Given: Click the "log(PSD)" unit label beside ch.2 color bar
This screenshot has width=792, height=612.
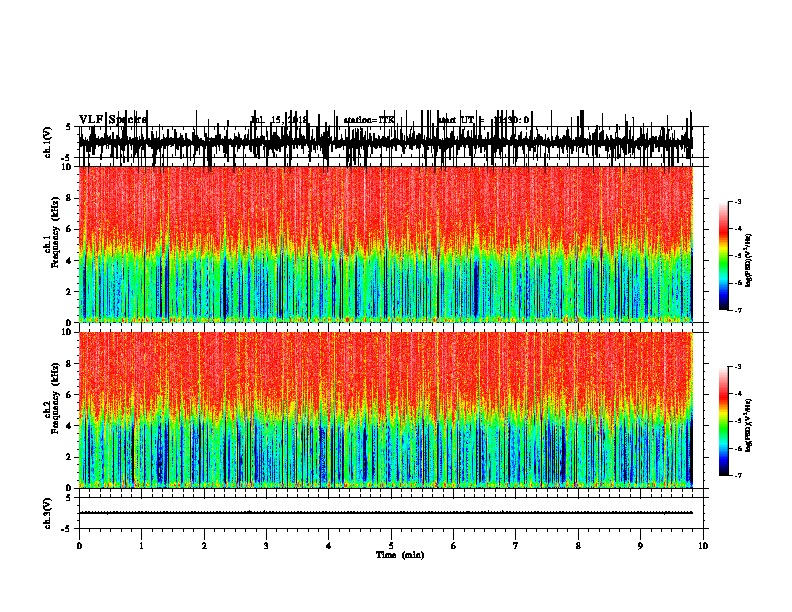Looking at the screenshot, I should point(748,425).
